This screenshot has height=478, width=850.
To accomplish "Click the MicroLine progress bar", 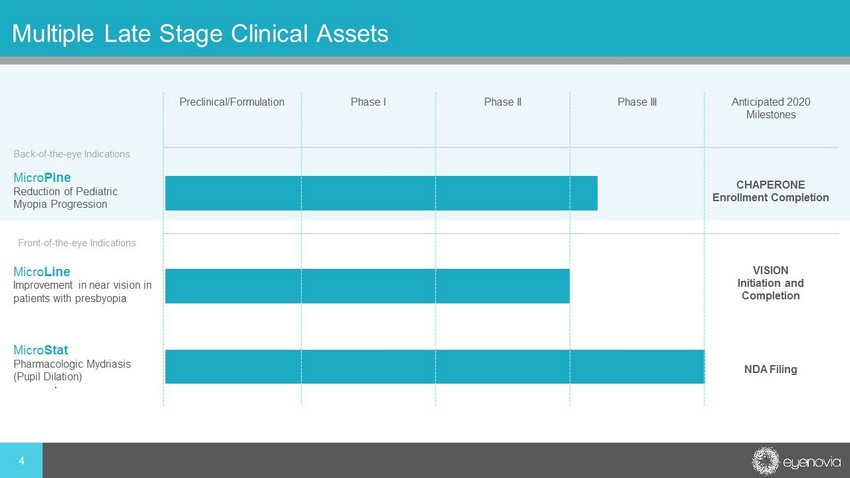I will click(x=367, y=285).
